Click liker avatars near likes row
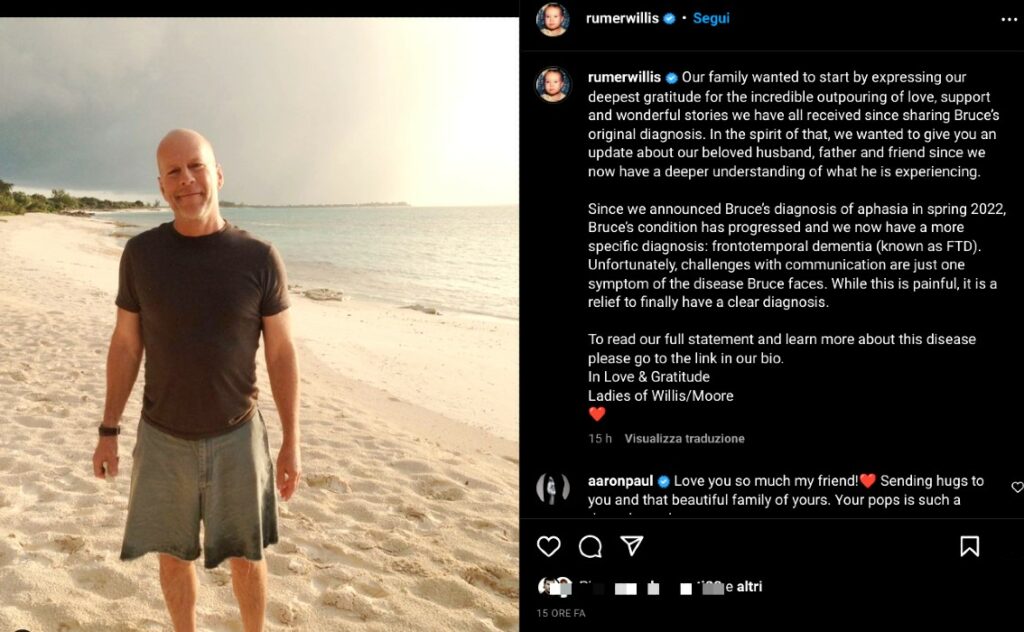The height and width of the screenshot is (632, 1024). [555, 586]
